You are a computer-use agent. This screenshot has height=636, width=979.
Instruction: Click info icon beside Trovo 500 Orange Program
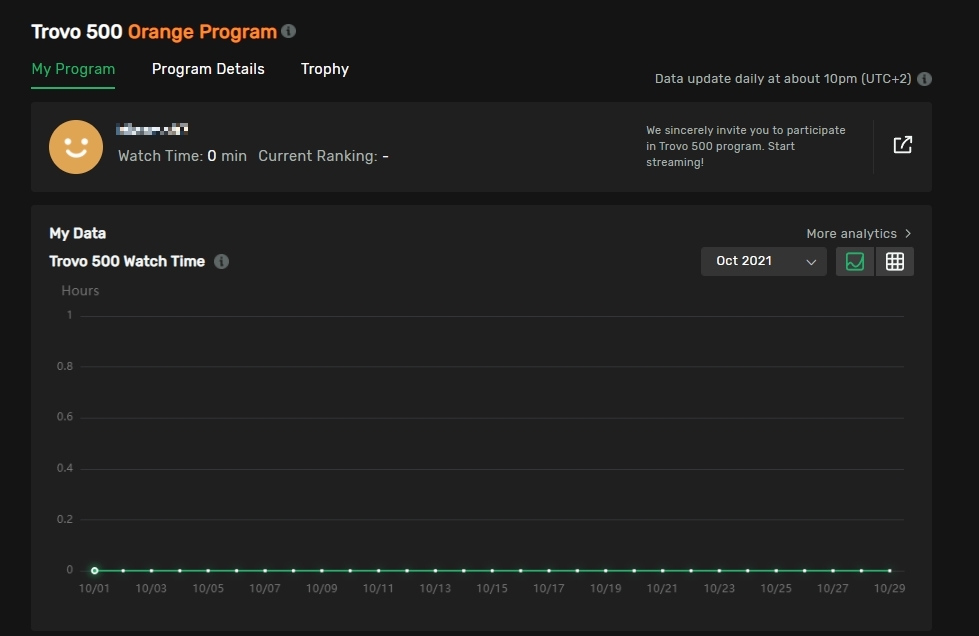[289, 31]
